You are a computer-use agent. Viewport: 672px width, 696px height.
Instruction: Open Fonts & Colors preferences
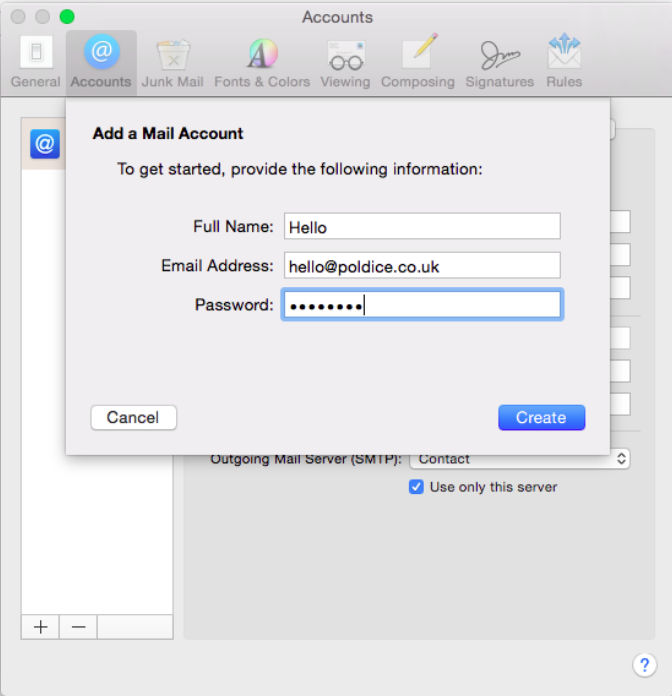point(262,62)
